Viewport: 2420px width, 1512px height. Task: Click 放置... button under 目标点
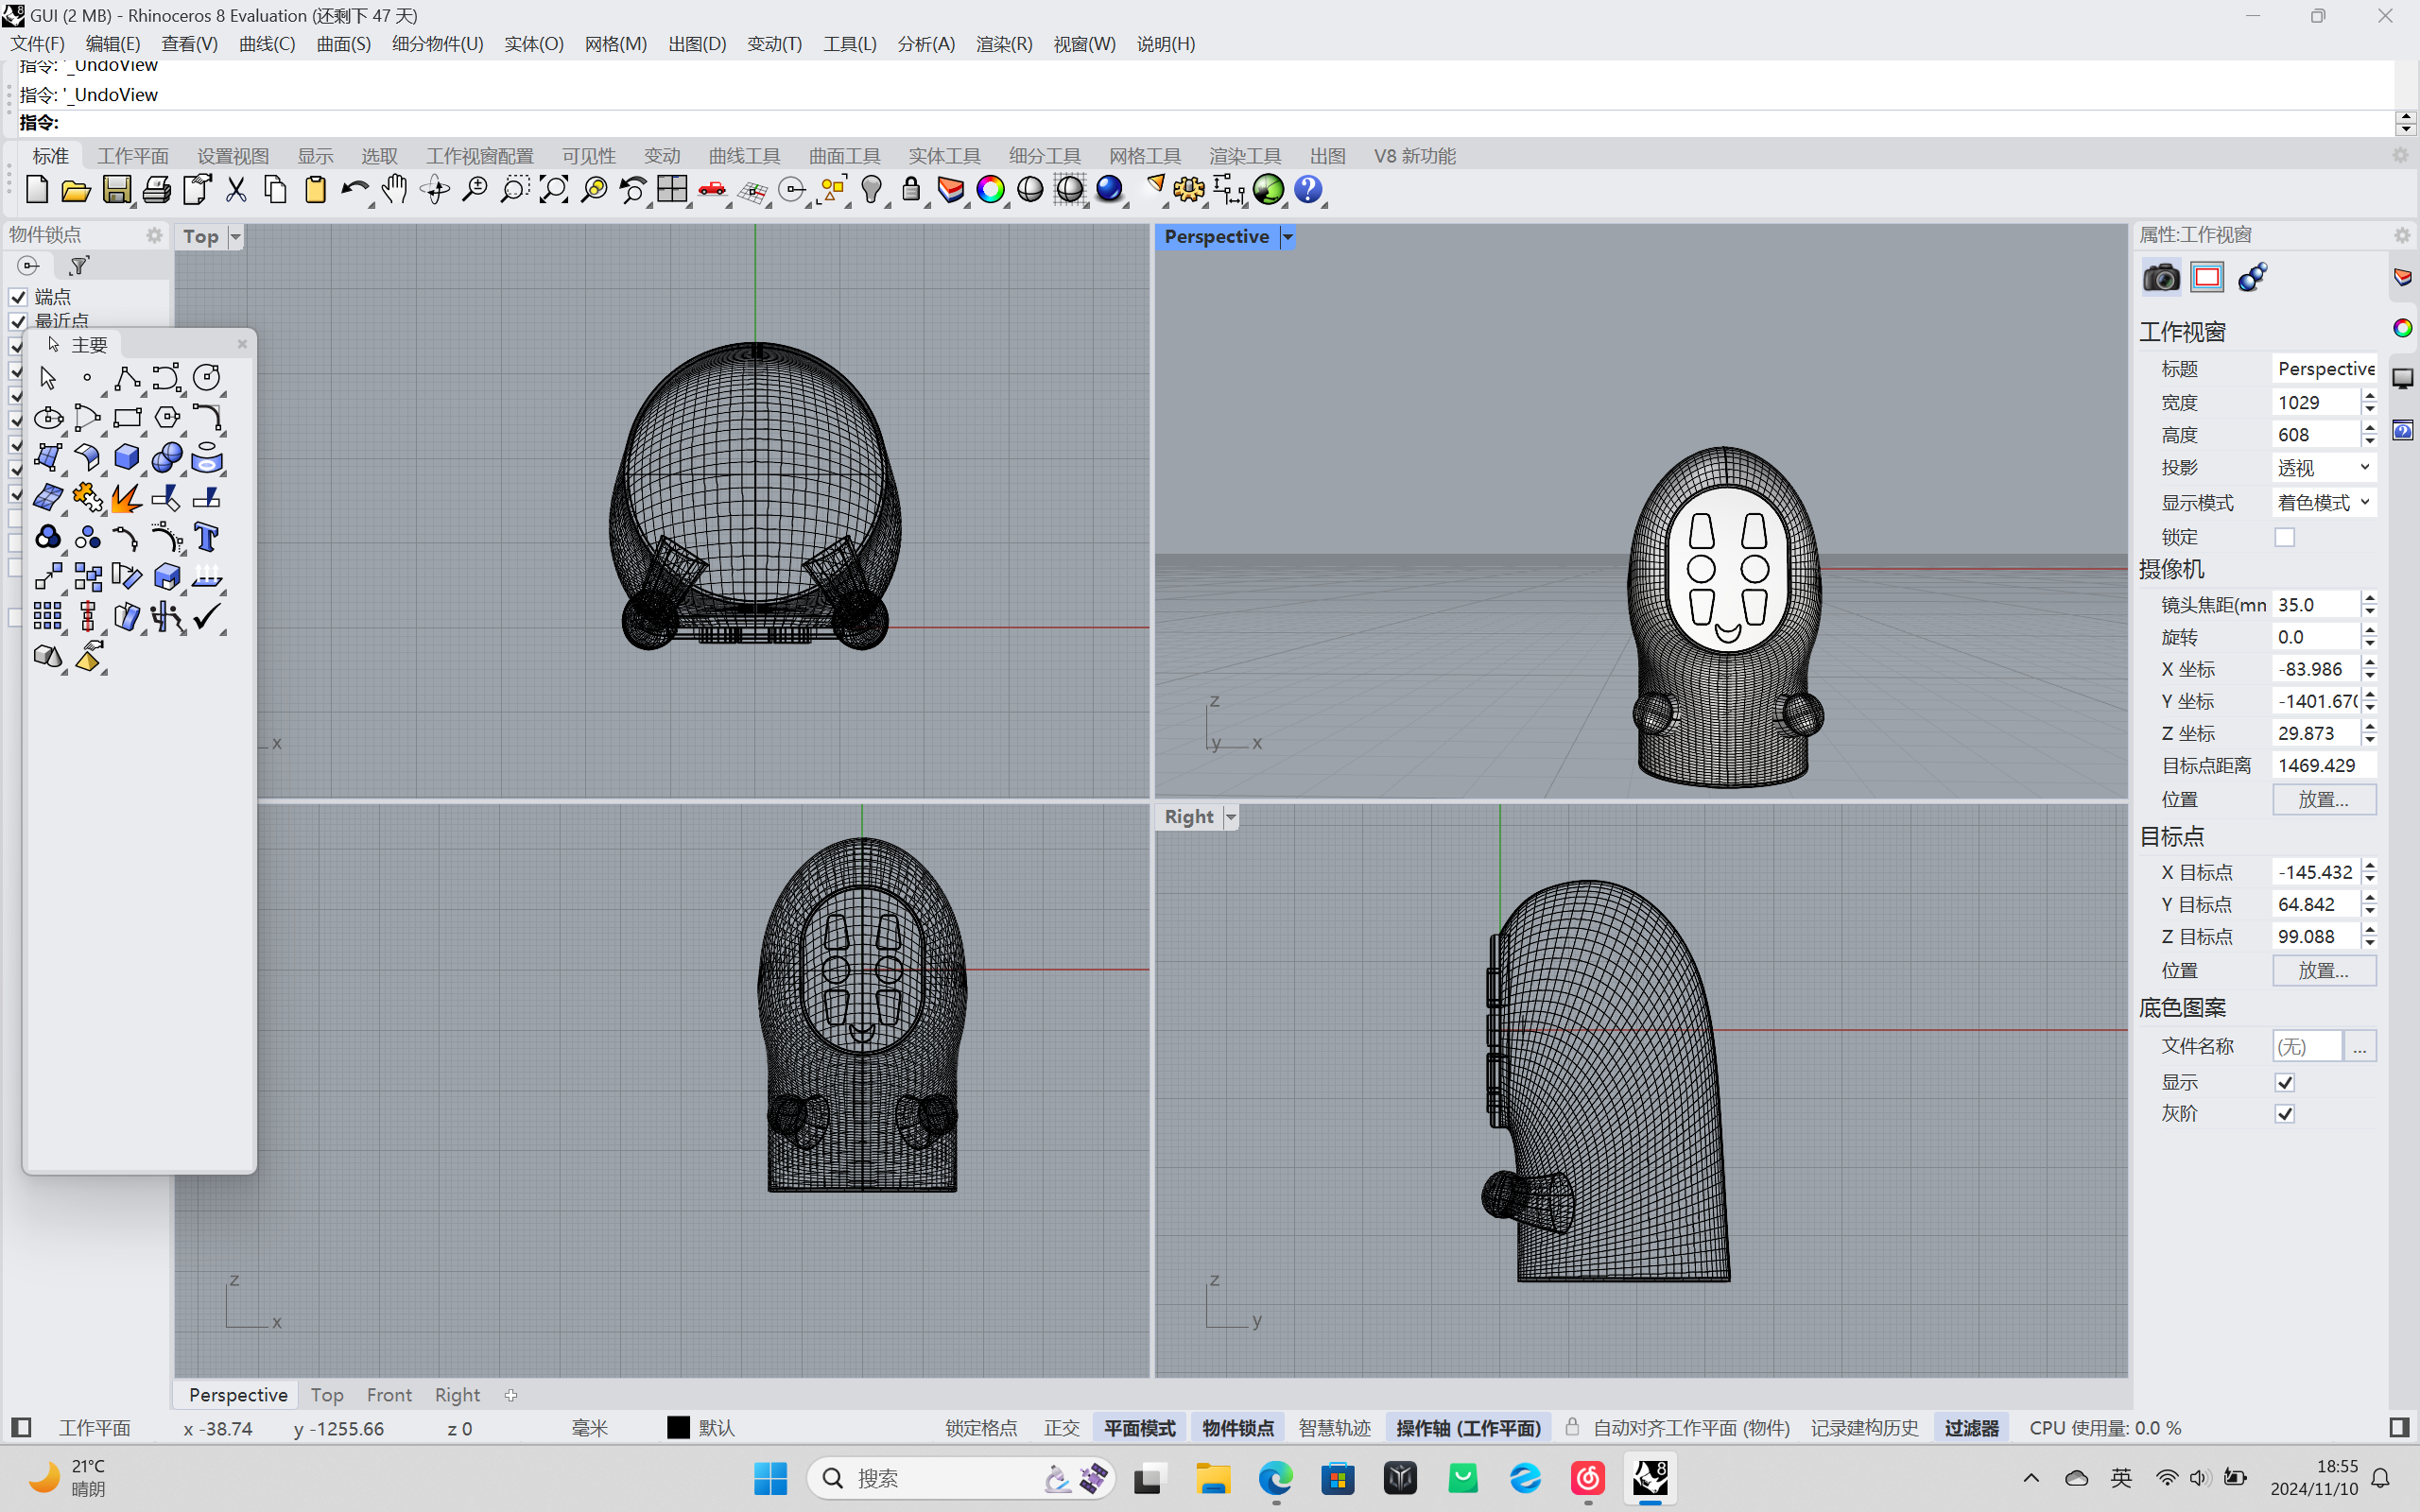(2324, 971)
